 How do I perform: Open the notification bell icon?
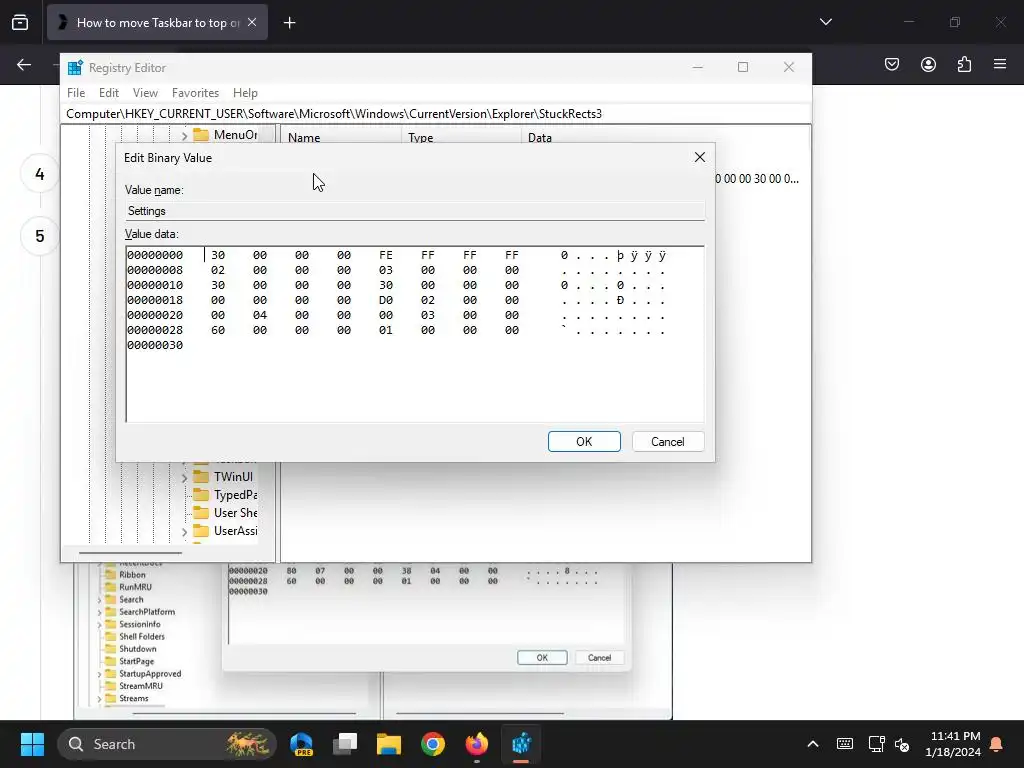[997, 744]
